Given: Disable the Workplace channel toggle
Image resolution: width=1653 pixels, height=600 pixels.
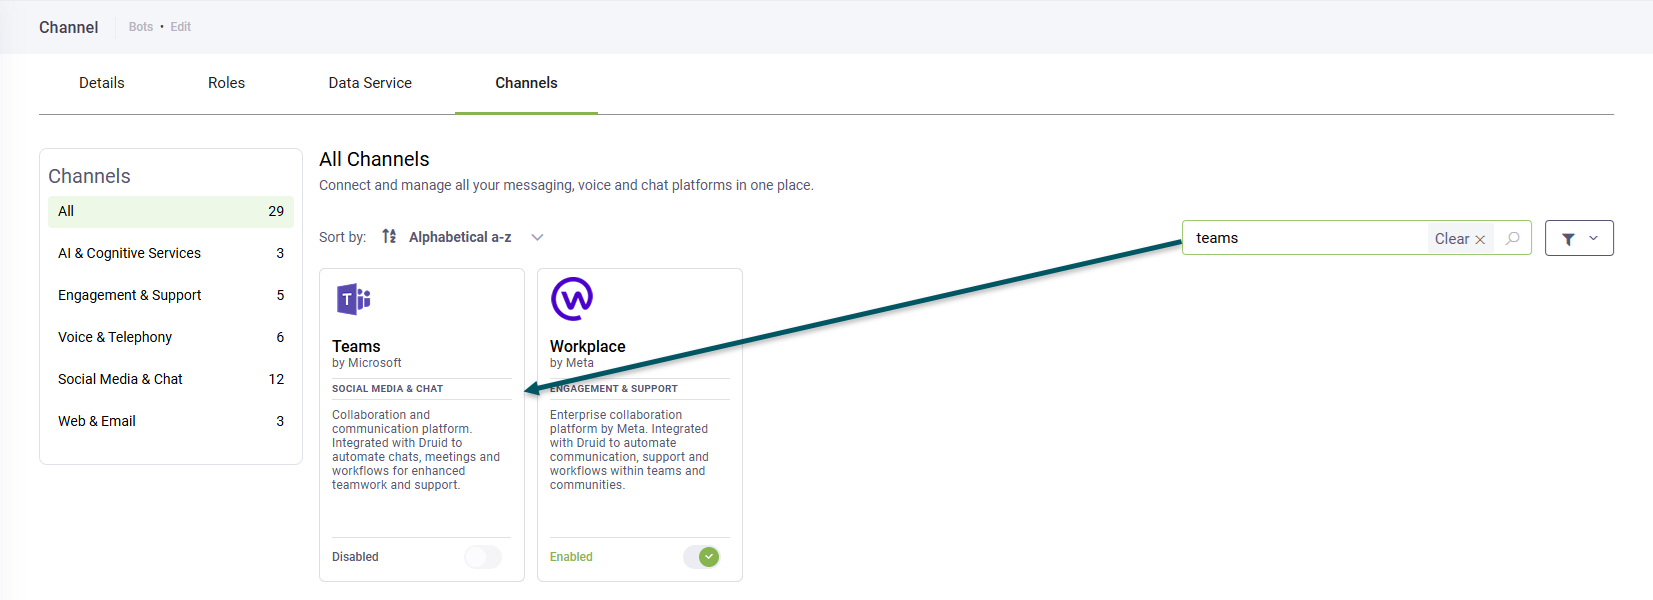Looking at the screenshot, I should (701, 557).
